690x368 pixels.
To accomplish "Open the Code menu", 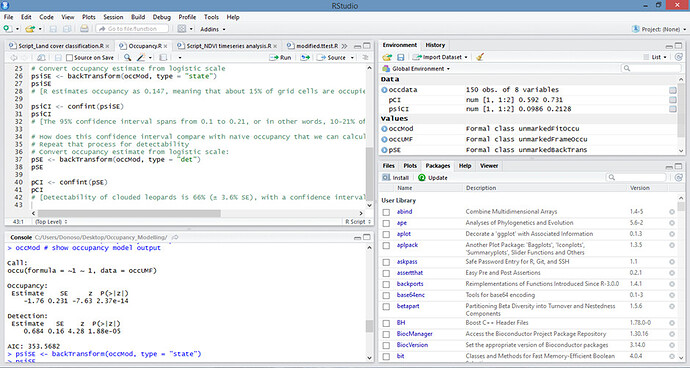I will tap(46, 17).
